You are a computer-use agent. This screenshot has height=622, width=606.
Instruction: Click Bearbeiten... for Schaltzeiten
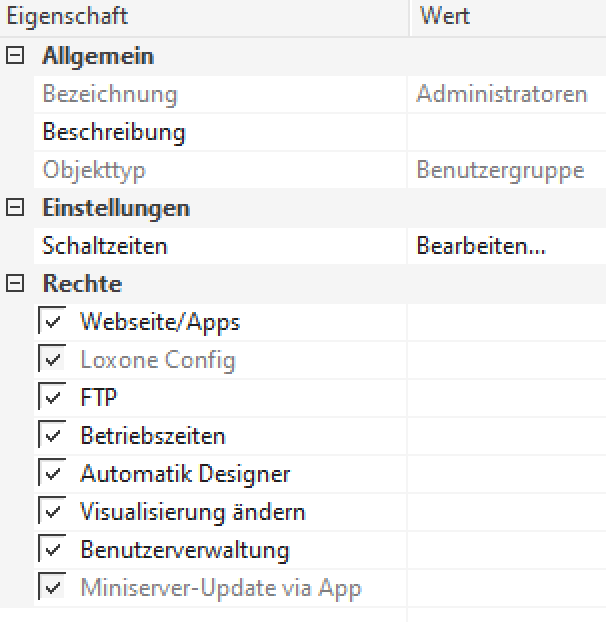tap(481, 246)
